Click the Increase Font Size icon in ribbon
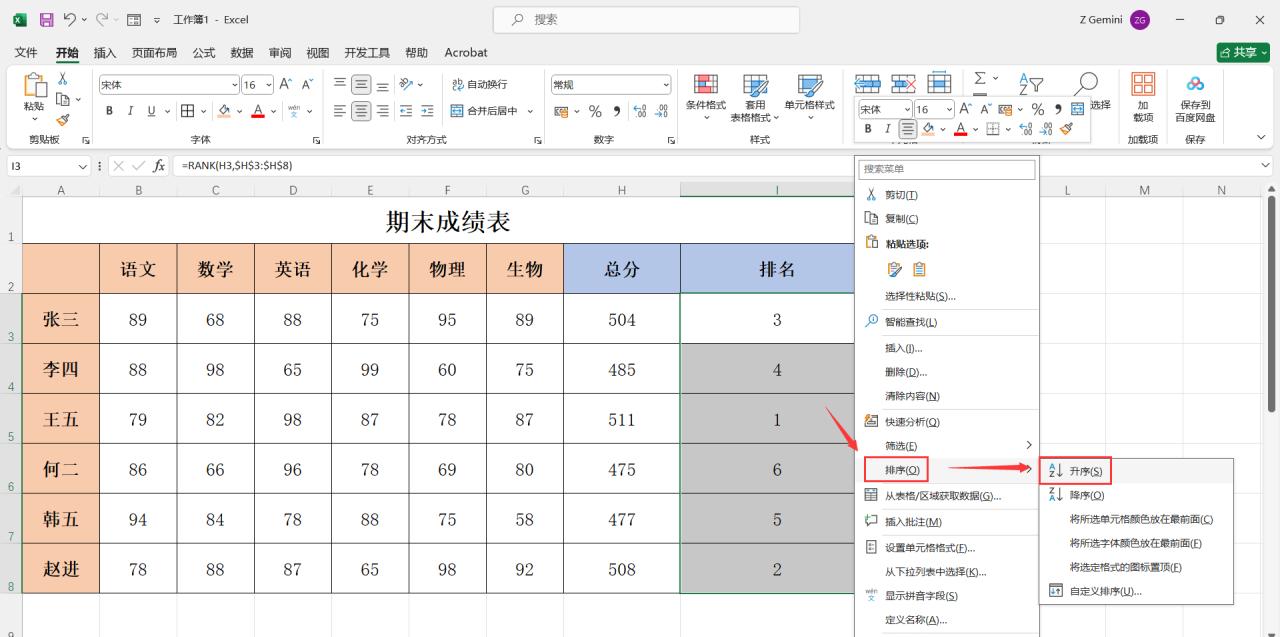Image resolution: width=1280 pixels, height=637 pixels. click(285, 85)
